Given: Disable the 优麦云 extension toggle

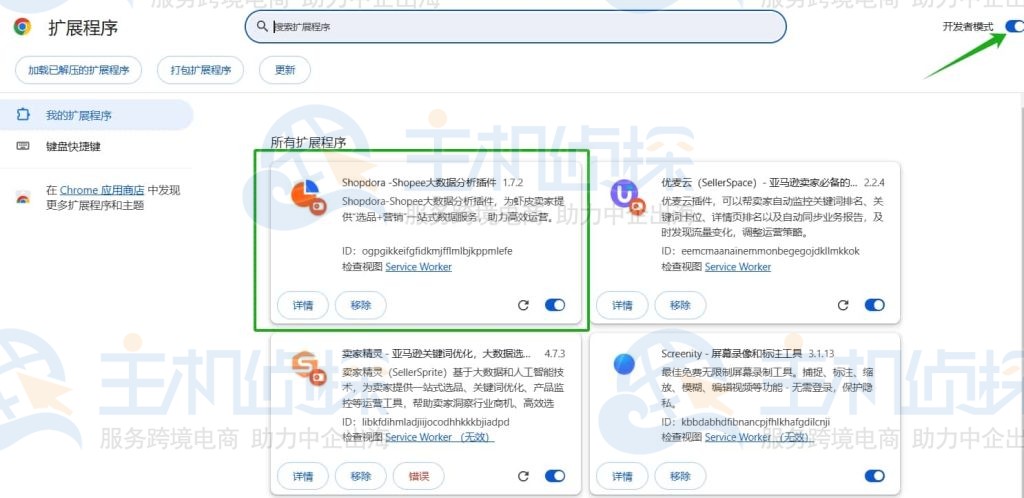Looking at the screenshot, I should click(x=874, y=305).
